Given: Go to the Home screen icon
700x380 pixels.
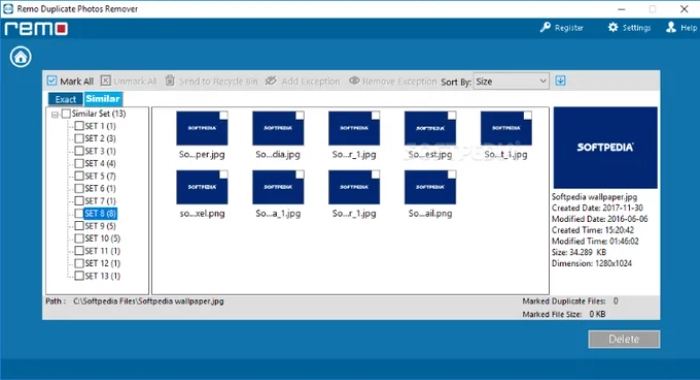Looking at the screenshot, I should pos(21,57).
